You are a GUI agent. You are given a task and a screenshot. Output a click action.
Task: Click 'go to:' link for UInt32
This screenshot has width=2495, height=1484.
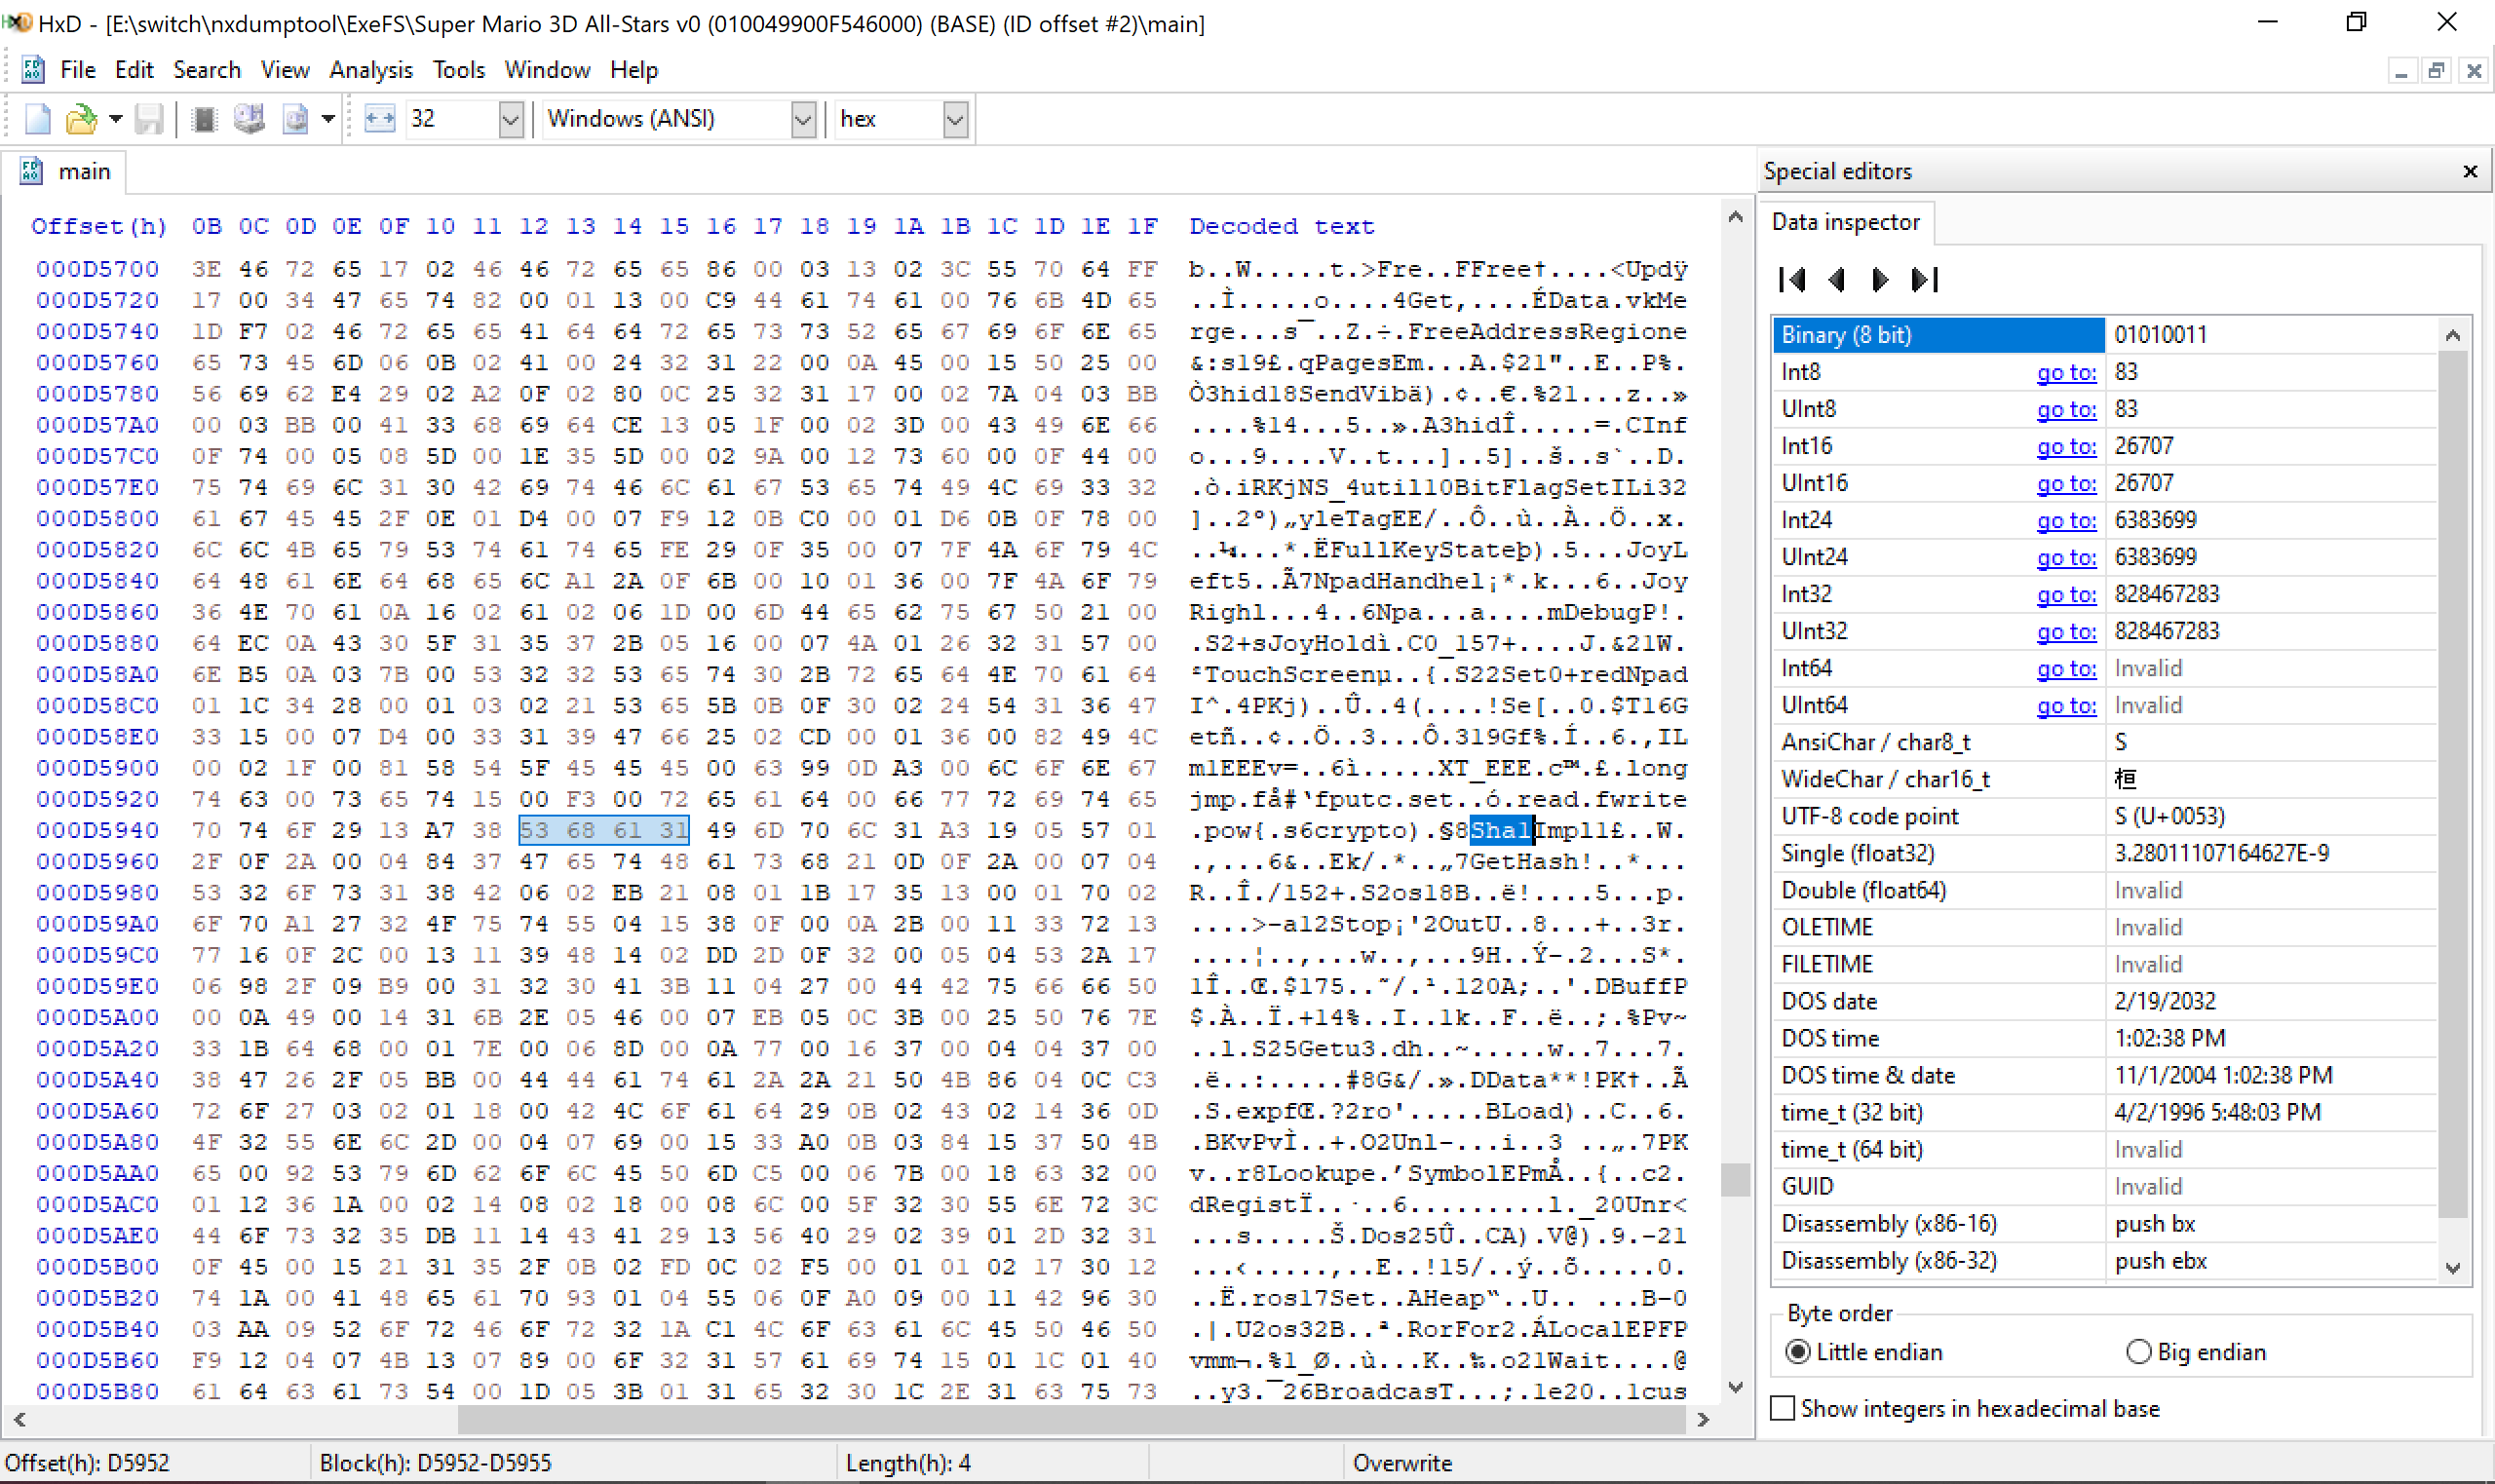pos(2066,631)
